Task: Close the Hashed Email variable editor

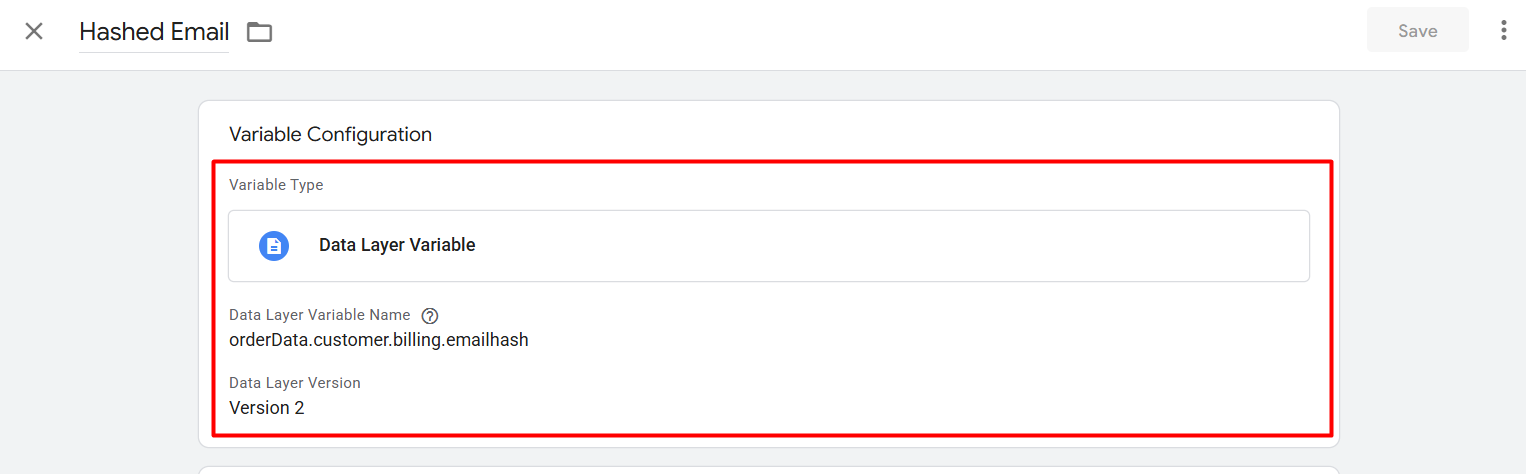Action: point(34,31)
